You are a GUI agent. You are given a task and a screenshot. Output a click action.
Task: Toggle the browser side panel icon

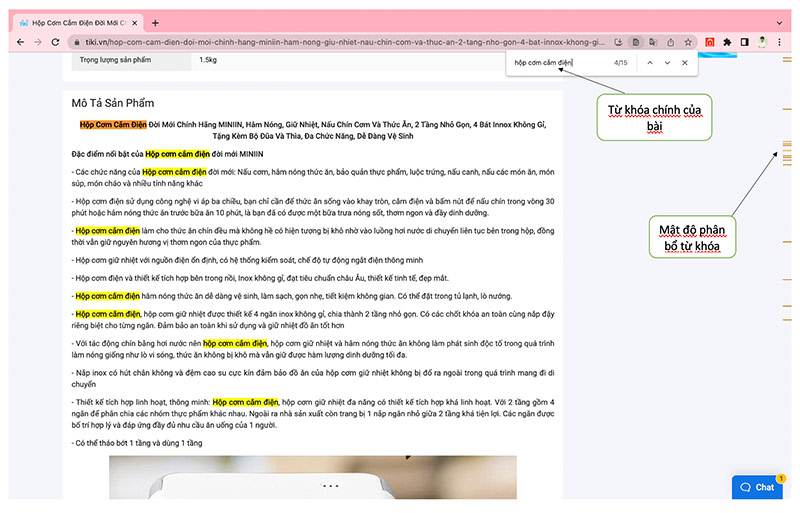pyautogui.click(x=743, y=42)
